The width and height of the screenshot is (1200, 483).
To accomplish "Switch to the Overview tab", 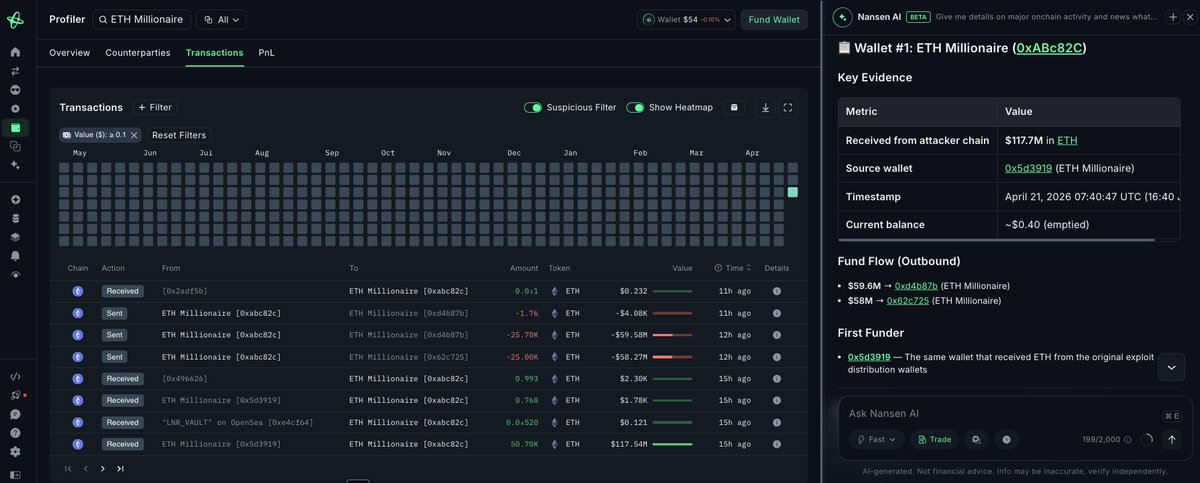I will tap(70, 52).
